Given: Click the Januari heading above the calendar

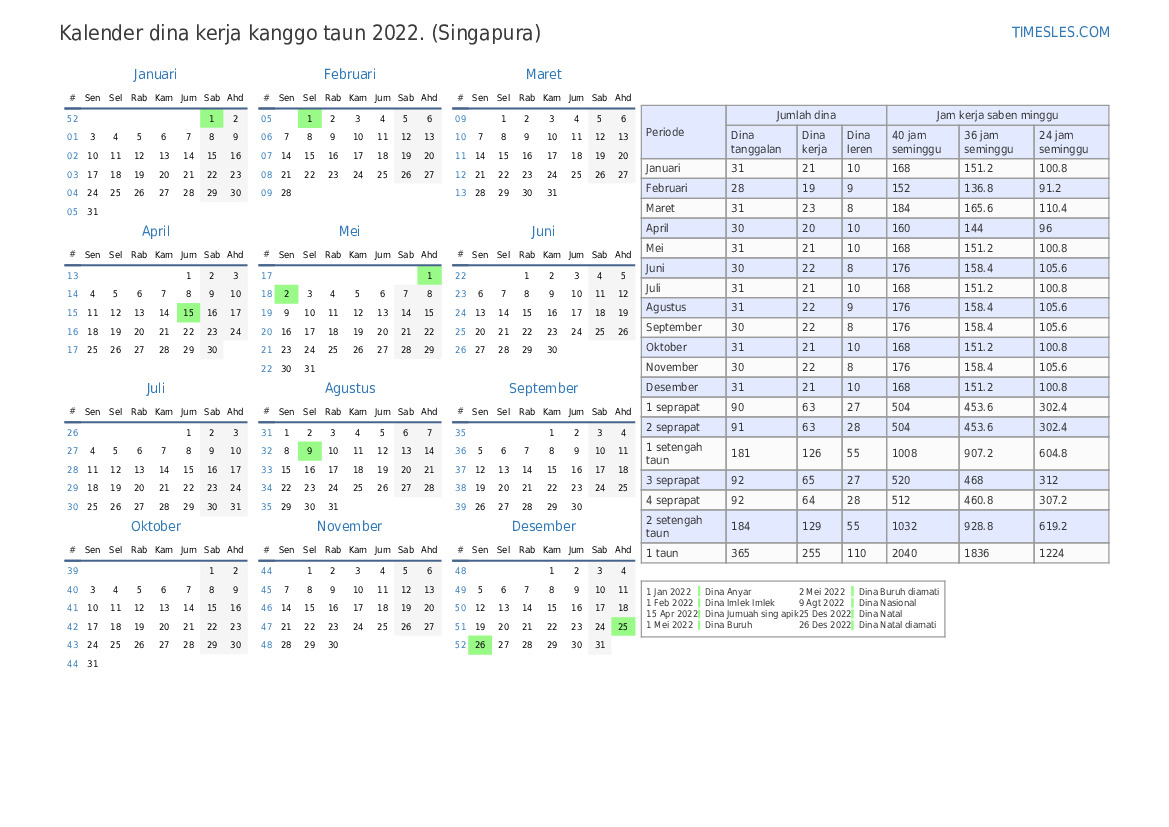Looking at the screenshot, I should pyautogui.click(x=155, y=74).
